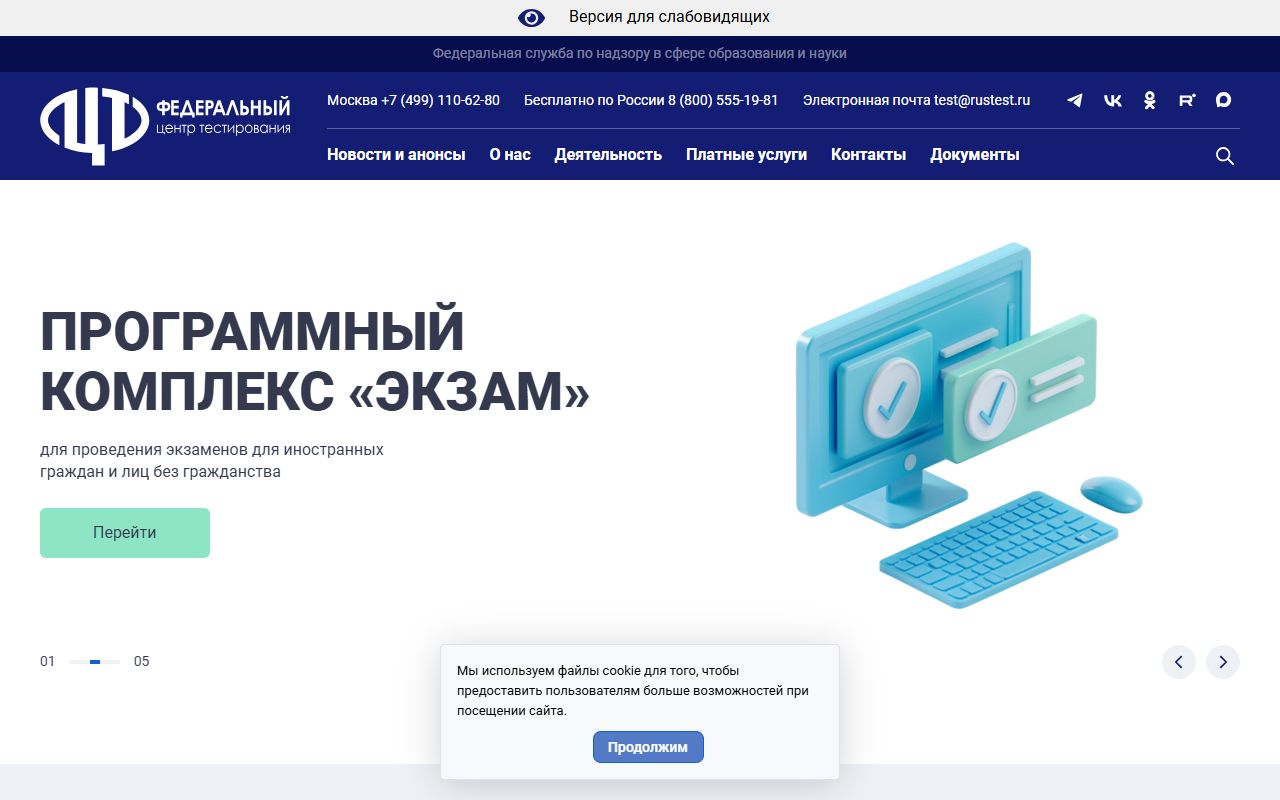Click the slide counter number 01
Image resolution: width=1280 pixels, height=800 pixels.
point(48,661)
